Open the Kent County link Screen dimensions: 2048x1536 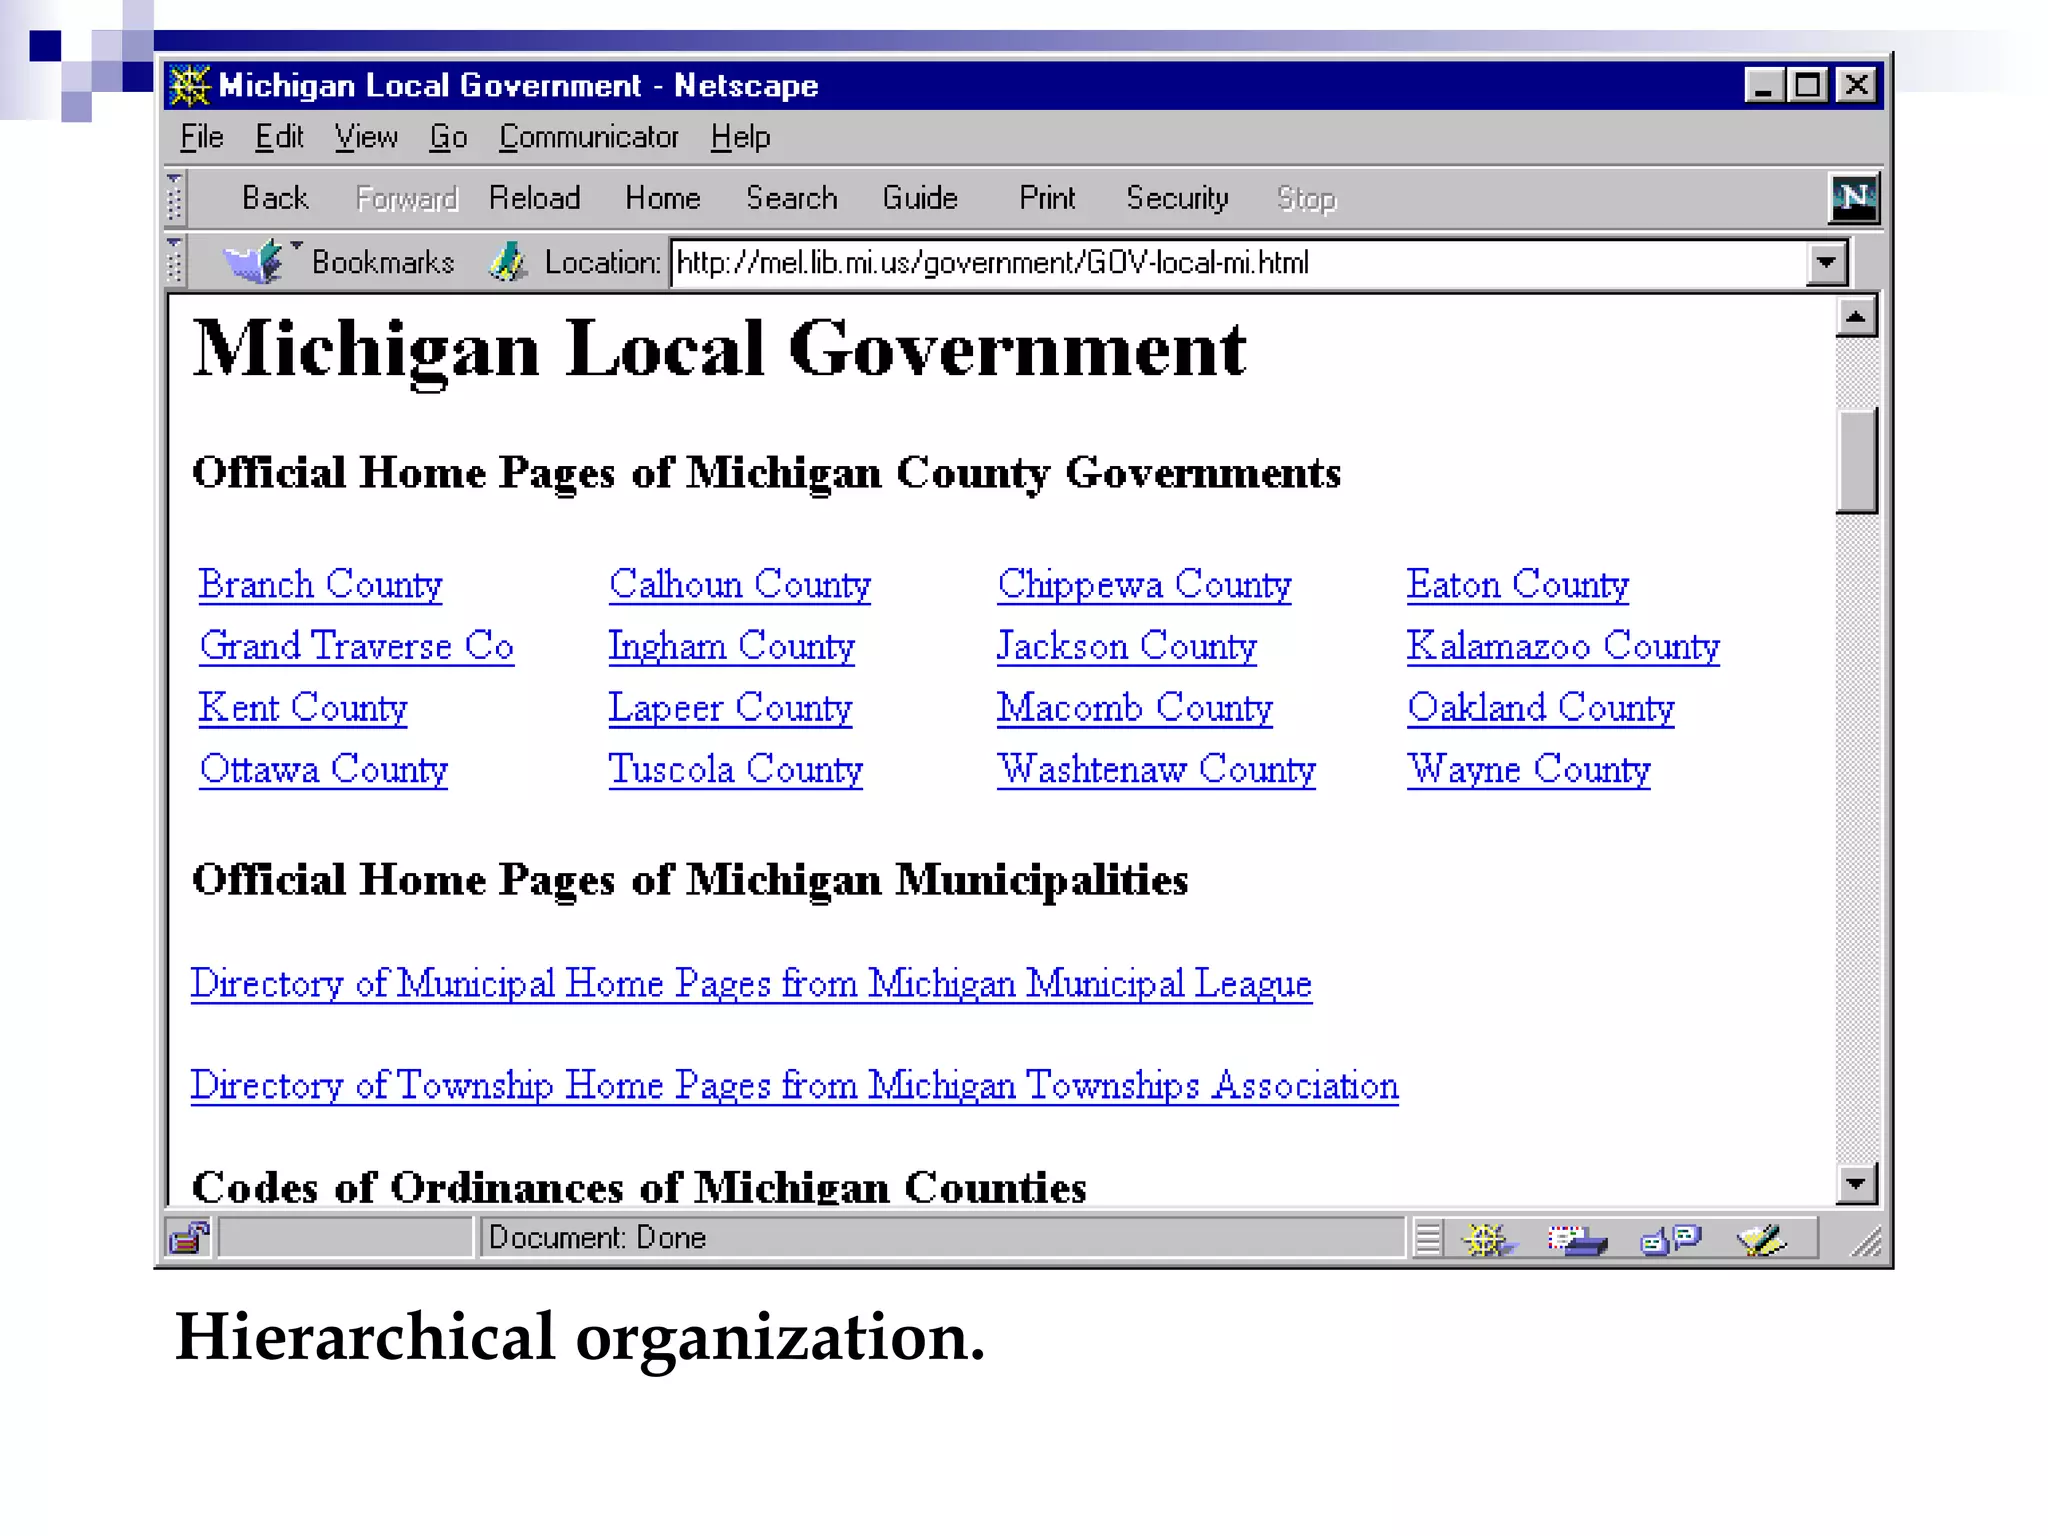click(x=303, y=707)
